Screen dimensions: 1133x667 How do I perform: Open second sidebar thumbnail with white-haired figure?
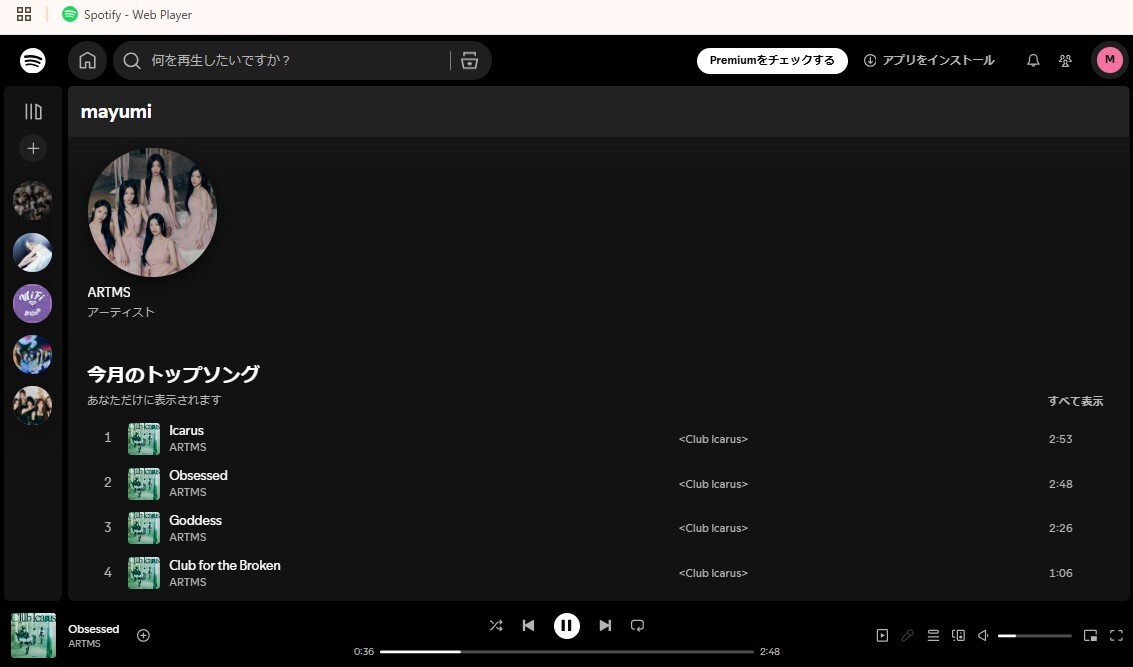point(33,252)
